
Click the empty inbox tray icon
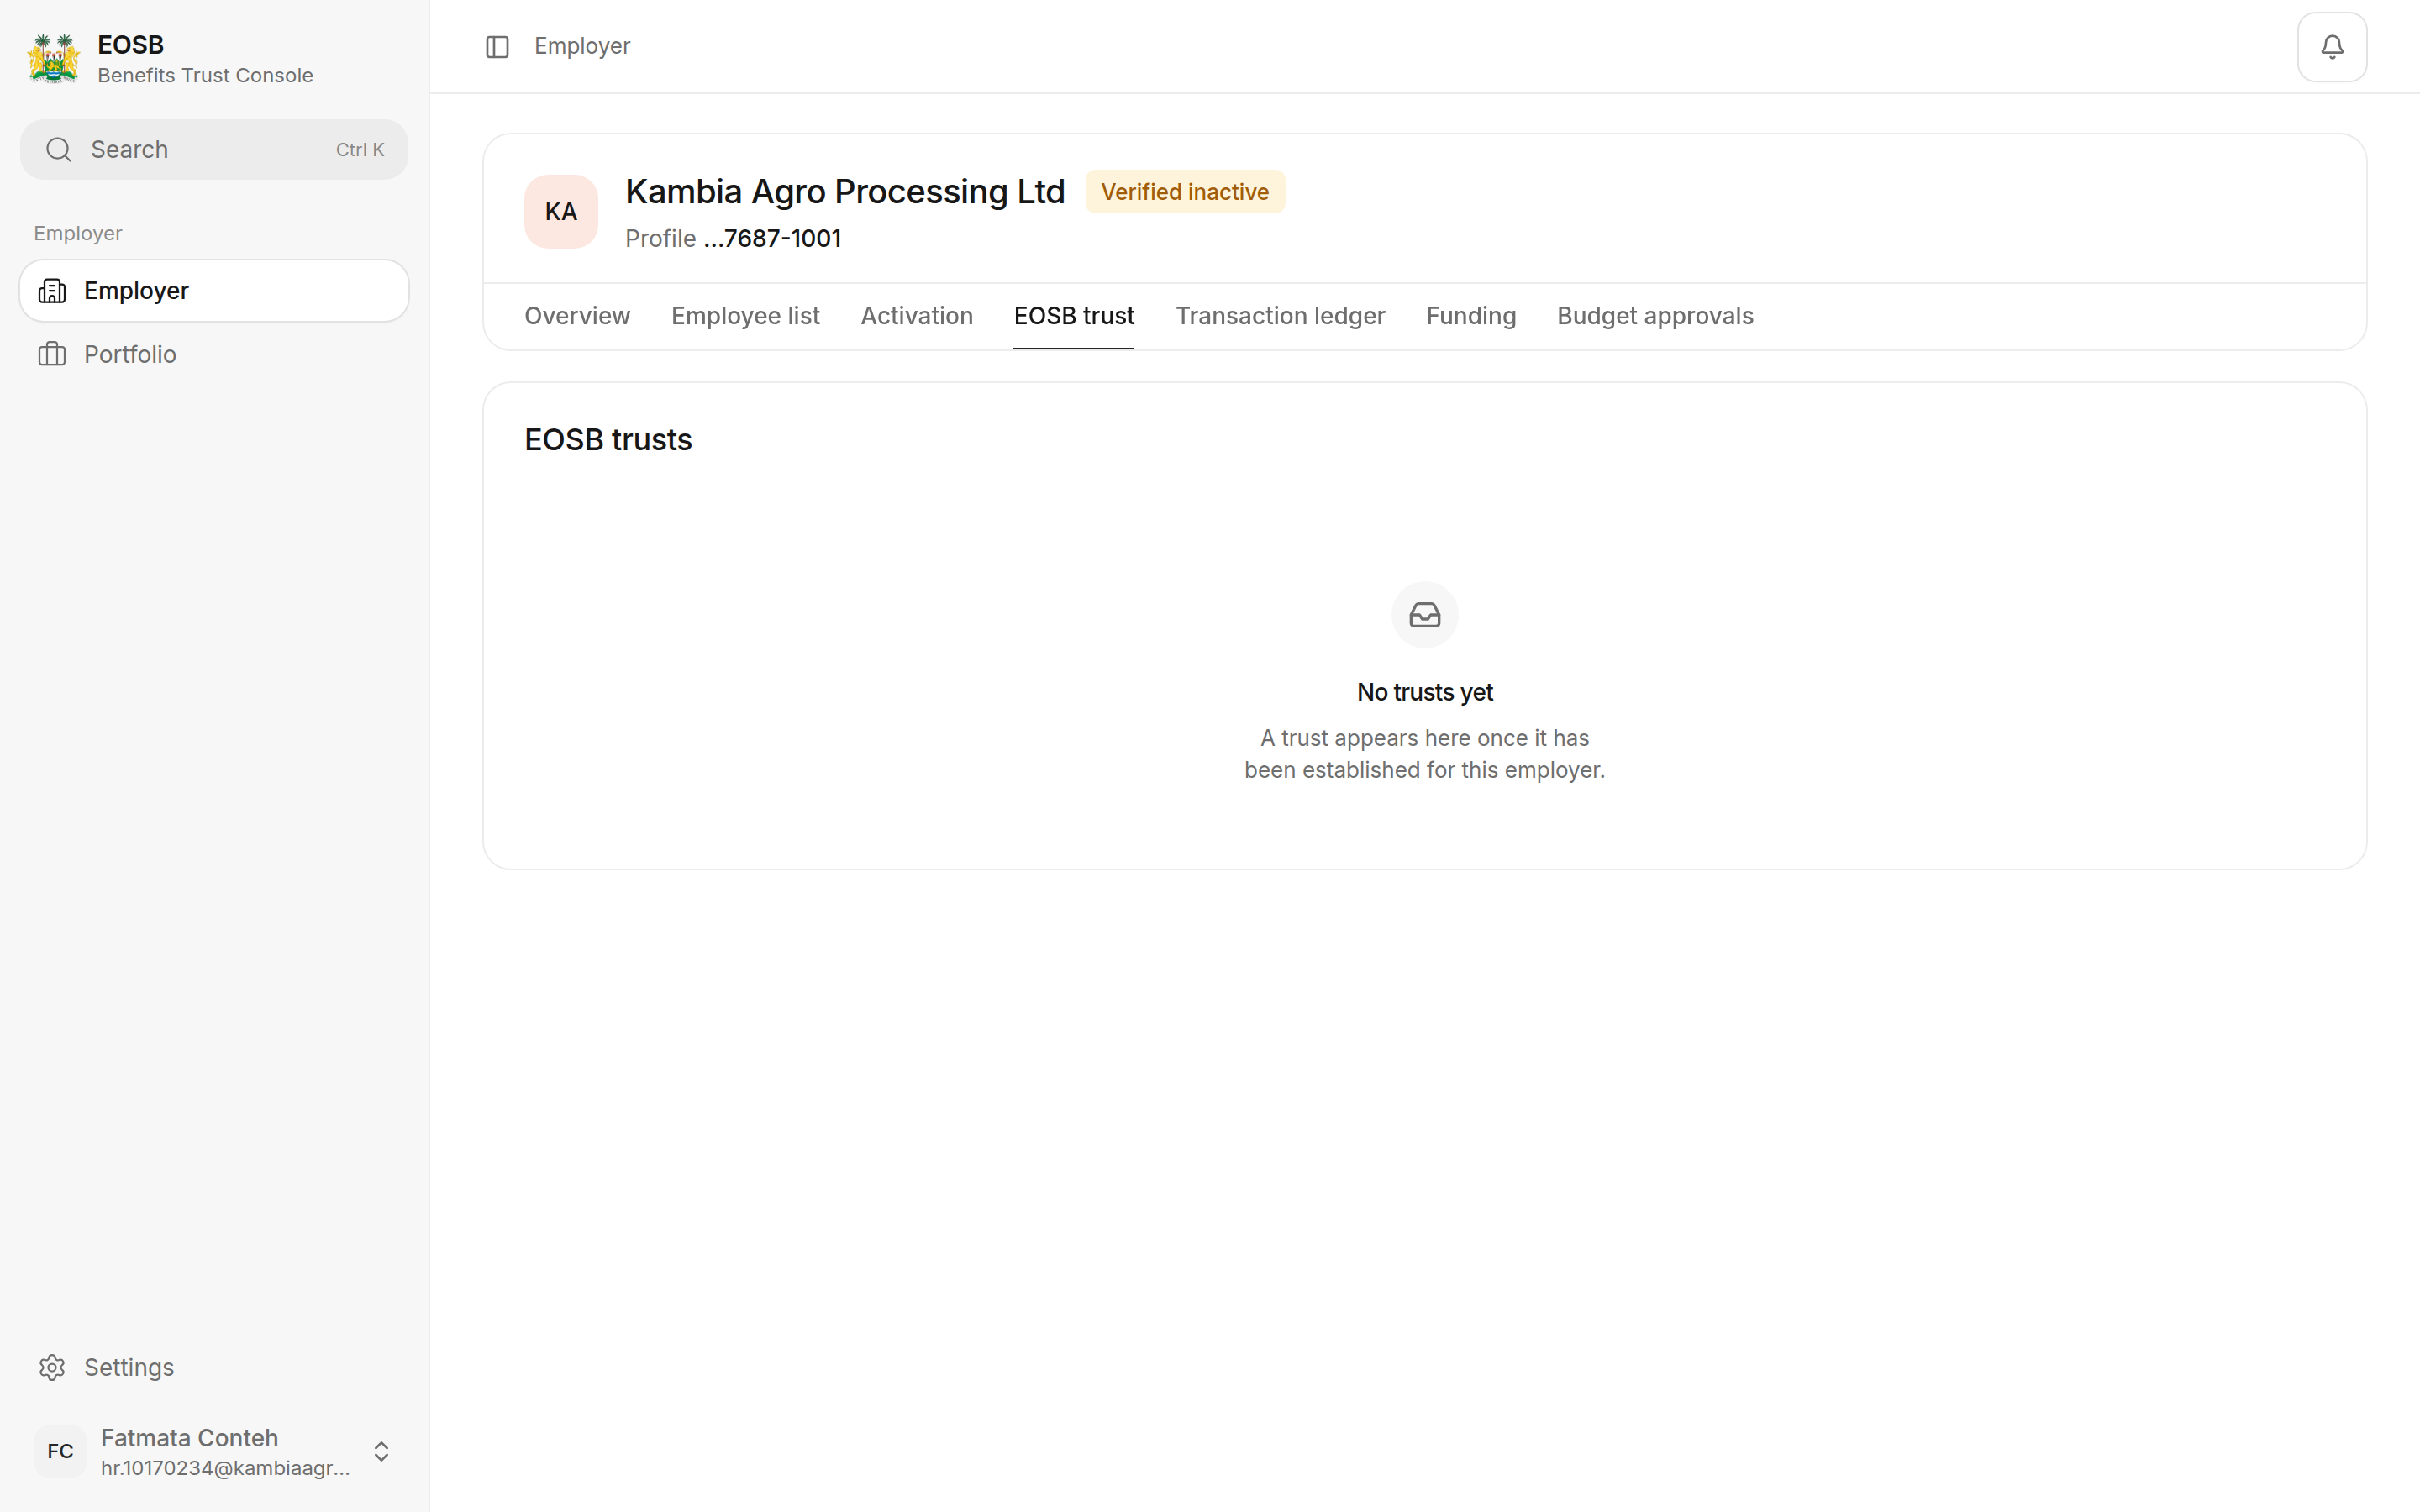pyautogui.click(x=1424, y=615)
